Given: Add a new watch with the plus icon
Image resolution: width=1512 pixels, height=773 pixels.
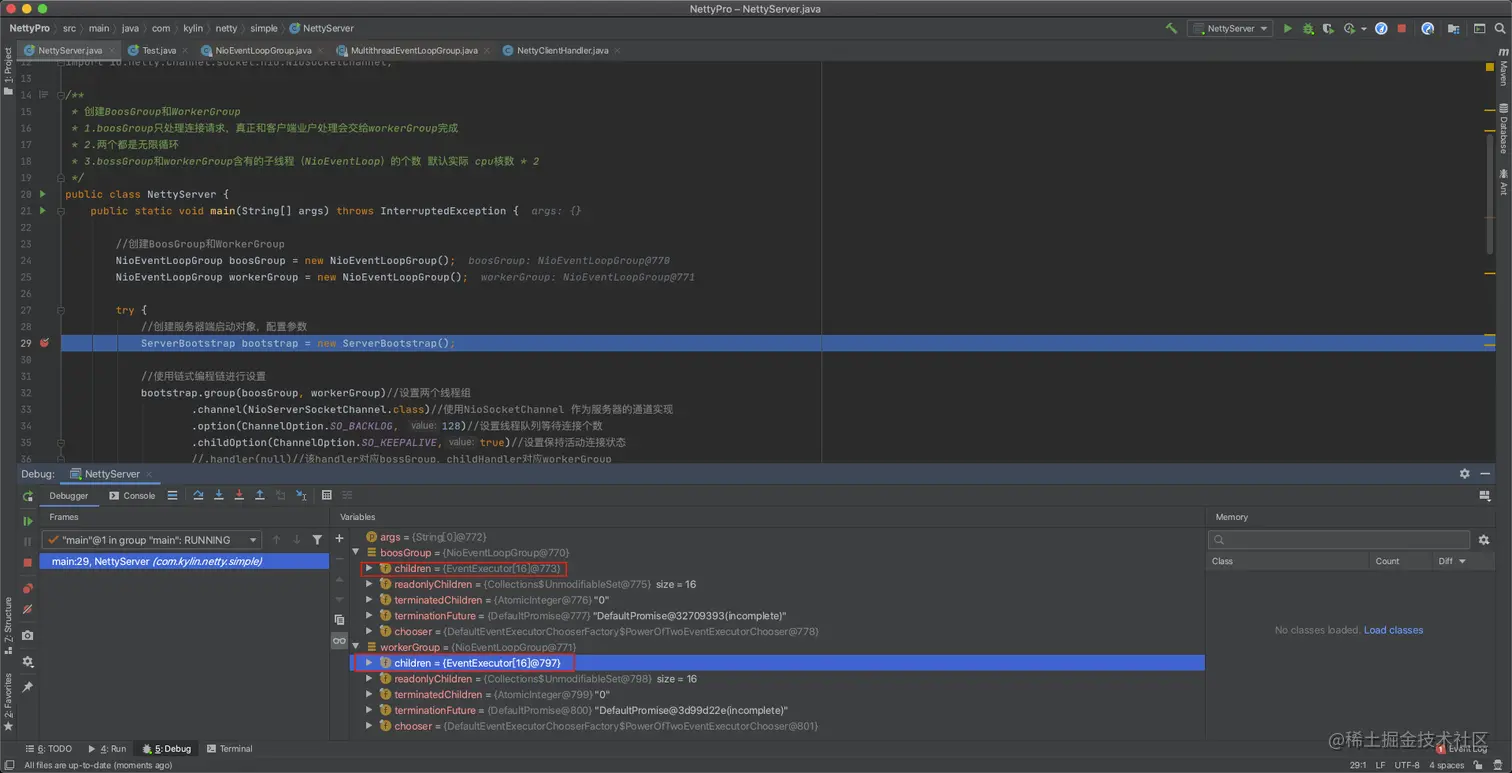Looking at the screenshot, I should (339, 539).
